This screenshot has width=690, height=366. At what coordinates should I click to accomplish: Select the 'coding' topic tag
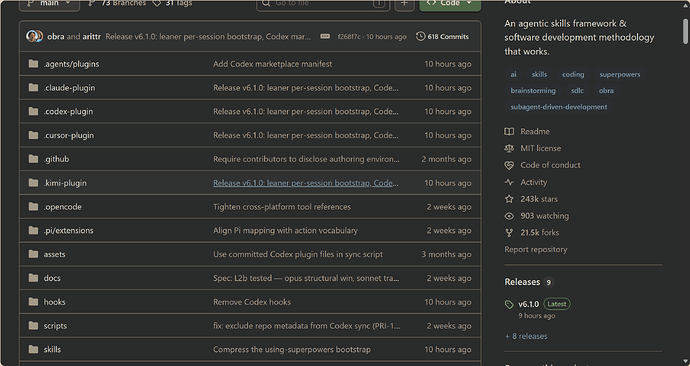click(573, 74)
